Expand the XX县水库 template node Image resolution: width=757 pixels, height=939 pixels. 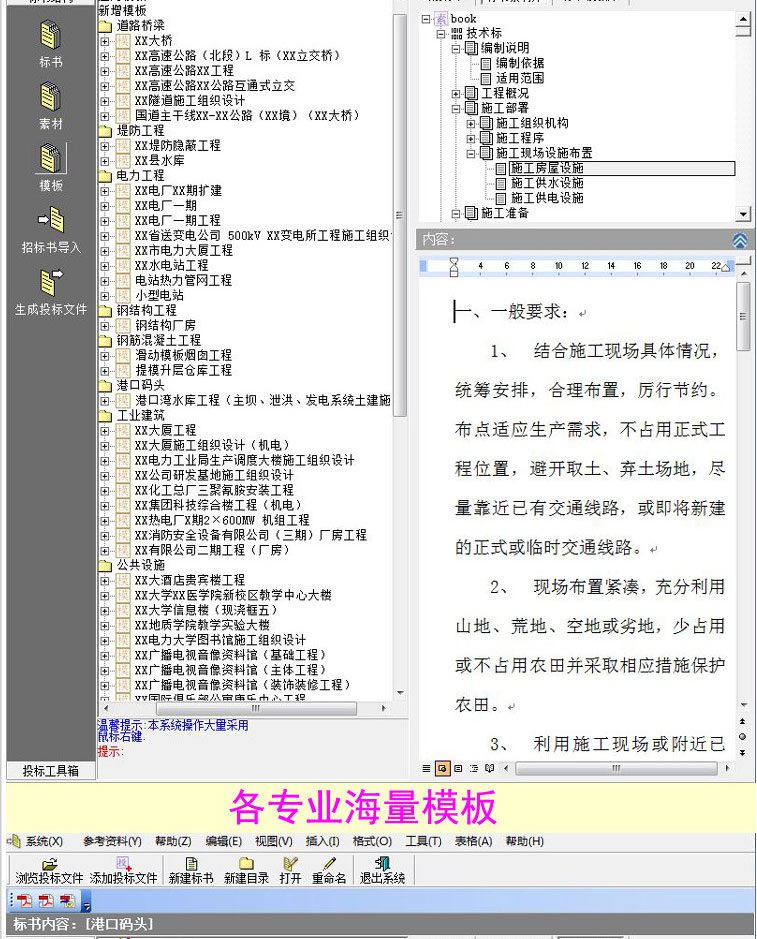(x=105, y=161)
